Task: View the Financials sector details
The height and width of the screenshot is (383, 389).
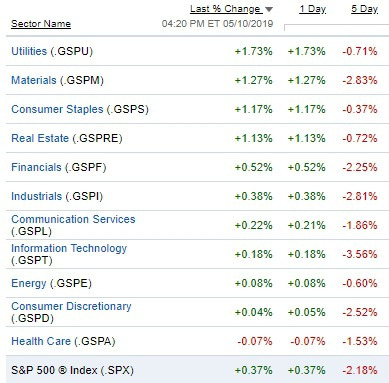Action: click(x=36, y=167)
